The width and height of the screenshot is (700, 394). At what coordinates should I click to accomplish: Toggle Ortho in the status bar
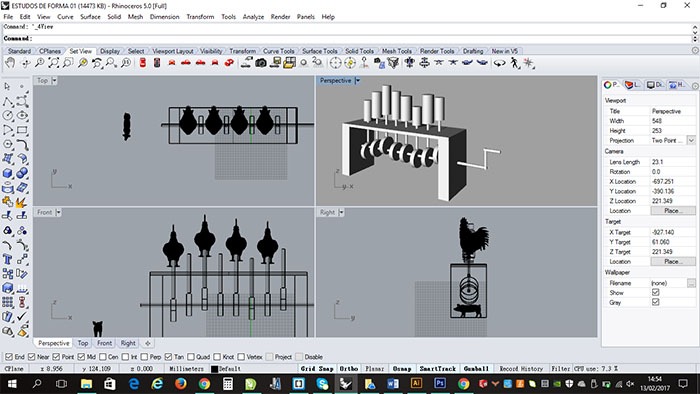pyautogui.click(x=349, y=369)
